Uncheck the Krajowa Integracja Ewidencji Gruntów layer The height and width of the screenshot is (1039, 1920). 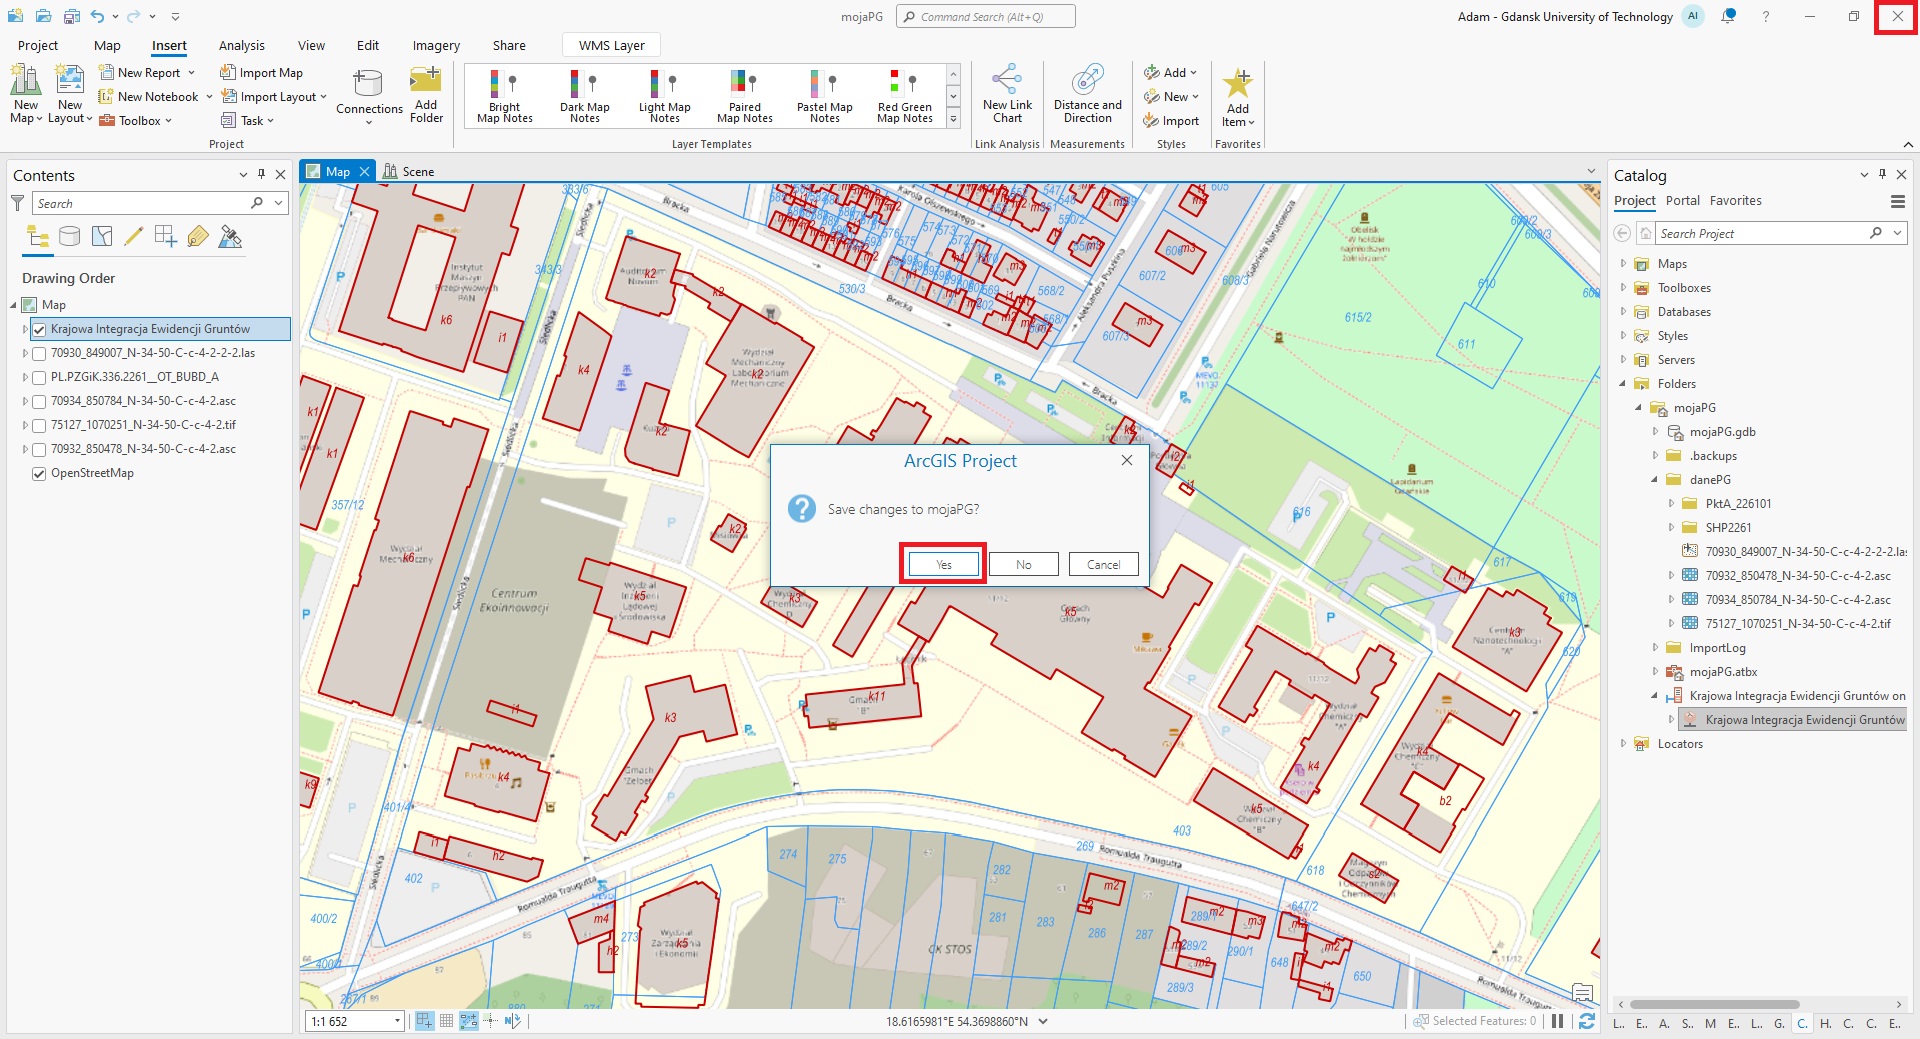39,329
